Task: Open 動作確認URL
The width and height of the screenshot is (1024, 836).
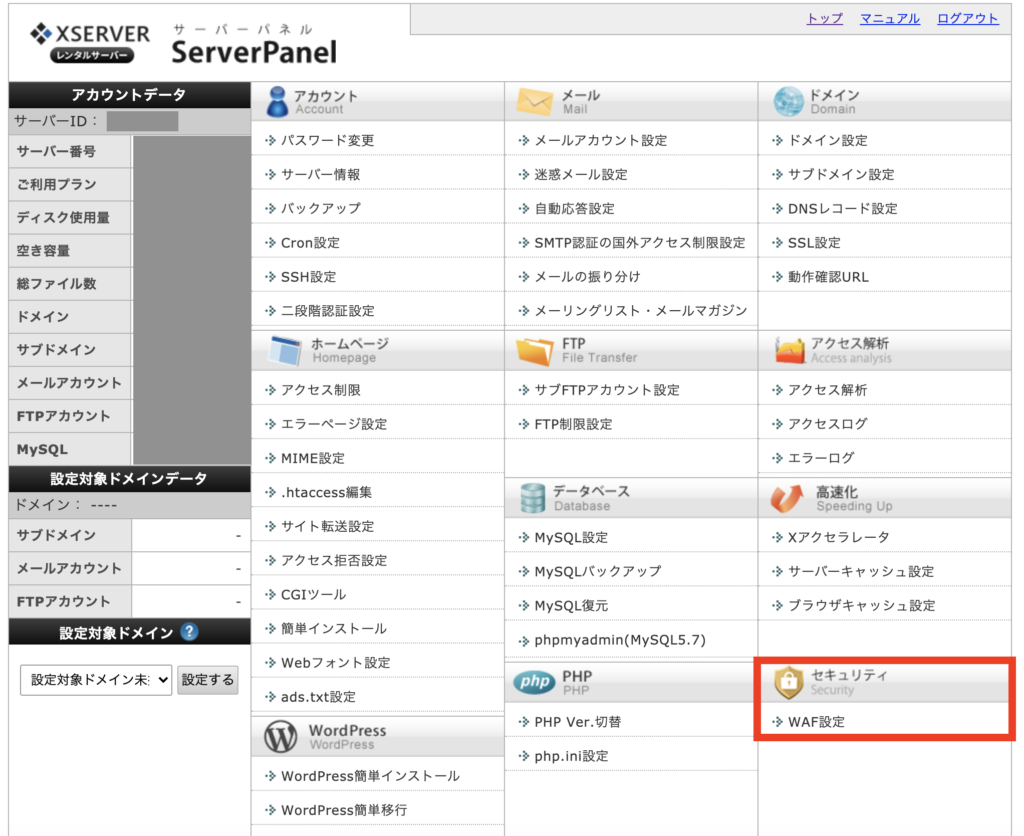Action: [828, 277]
